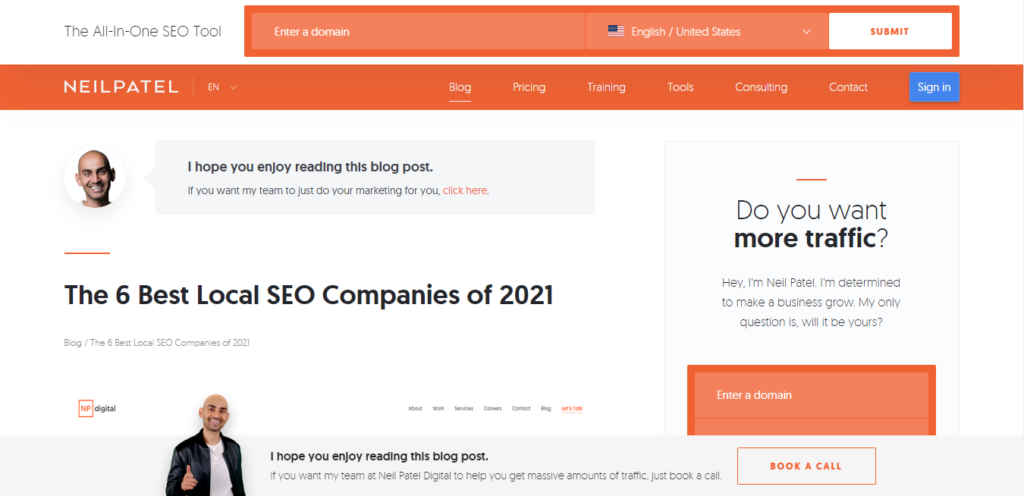The width and height of the screenshot is (1024, 496).
Task: Click the US flag icon
Action: (x=616, y=31)
